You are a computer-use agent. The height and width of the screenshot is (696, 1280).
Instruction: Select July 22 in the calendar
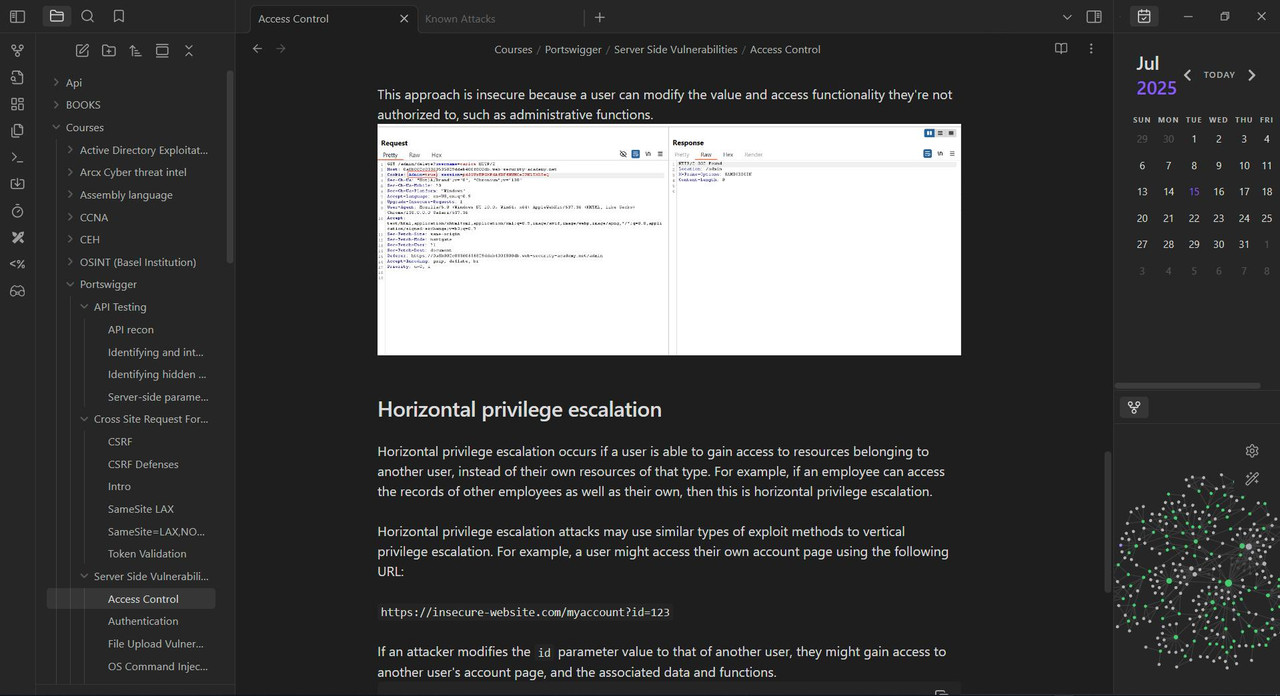tap(1194, 218)
